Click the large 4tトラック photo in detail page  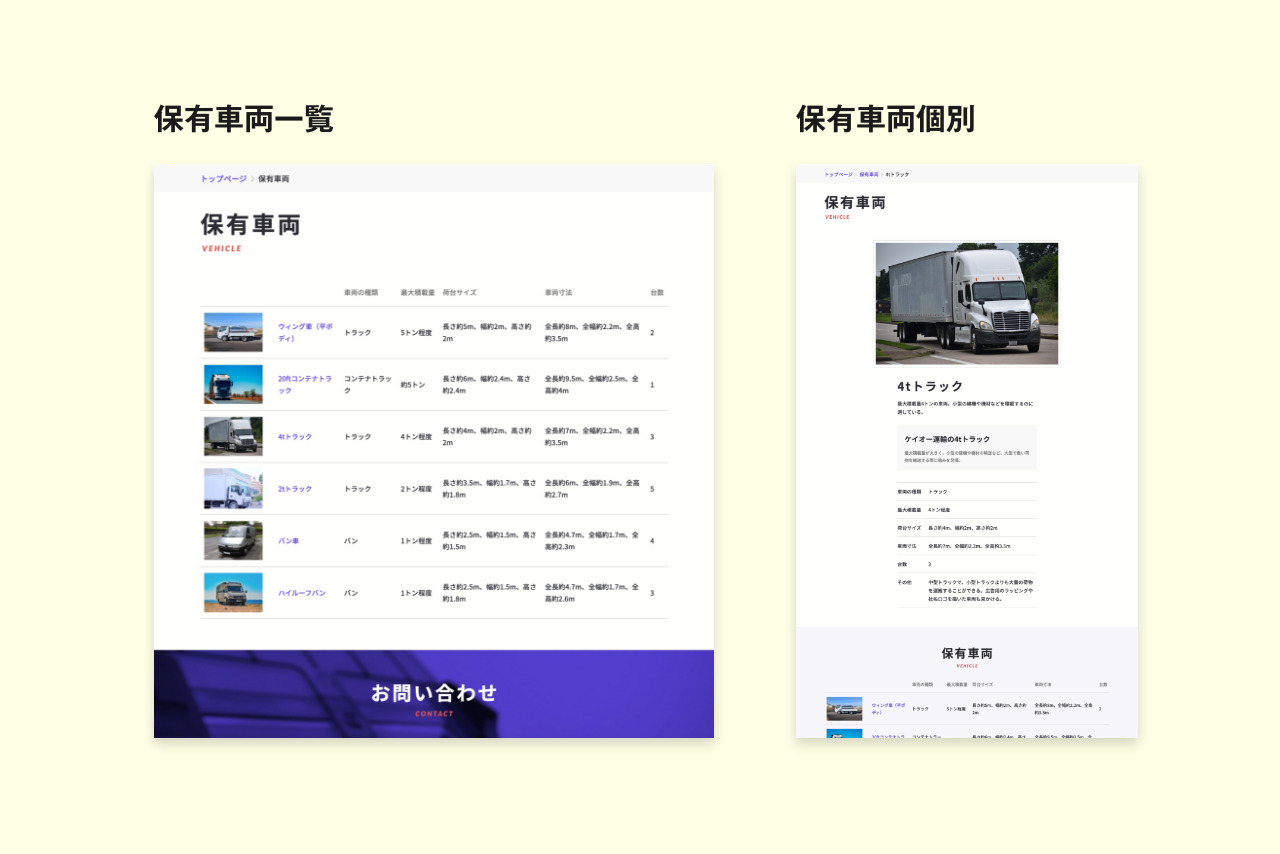[966, 303]
